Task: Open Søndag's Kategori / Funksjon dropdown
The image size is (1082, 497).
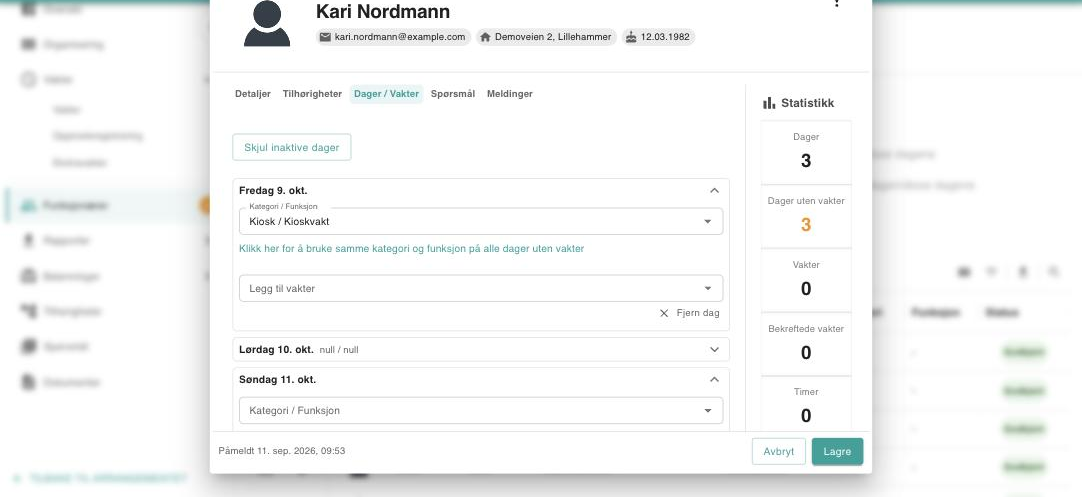Action: coord(481,411)
